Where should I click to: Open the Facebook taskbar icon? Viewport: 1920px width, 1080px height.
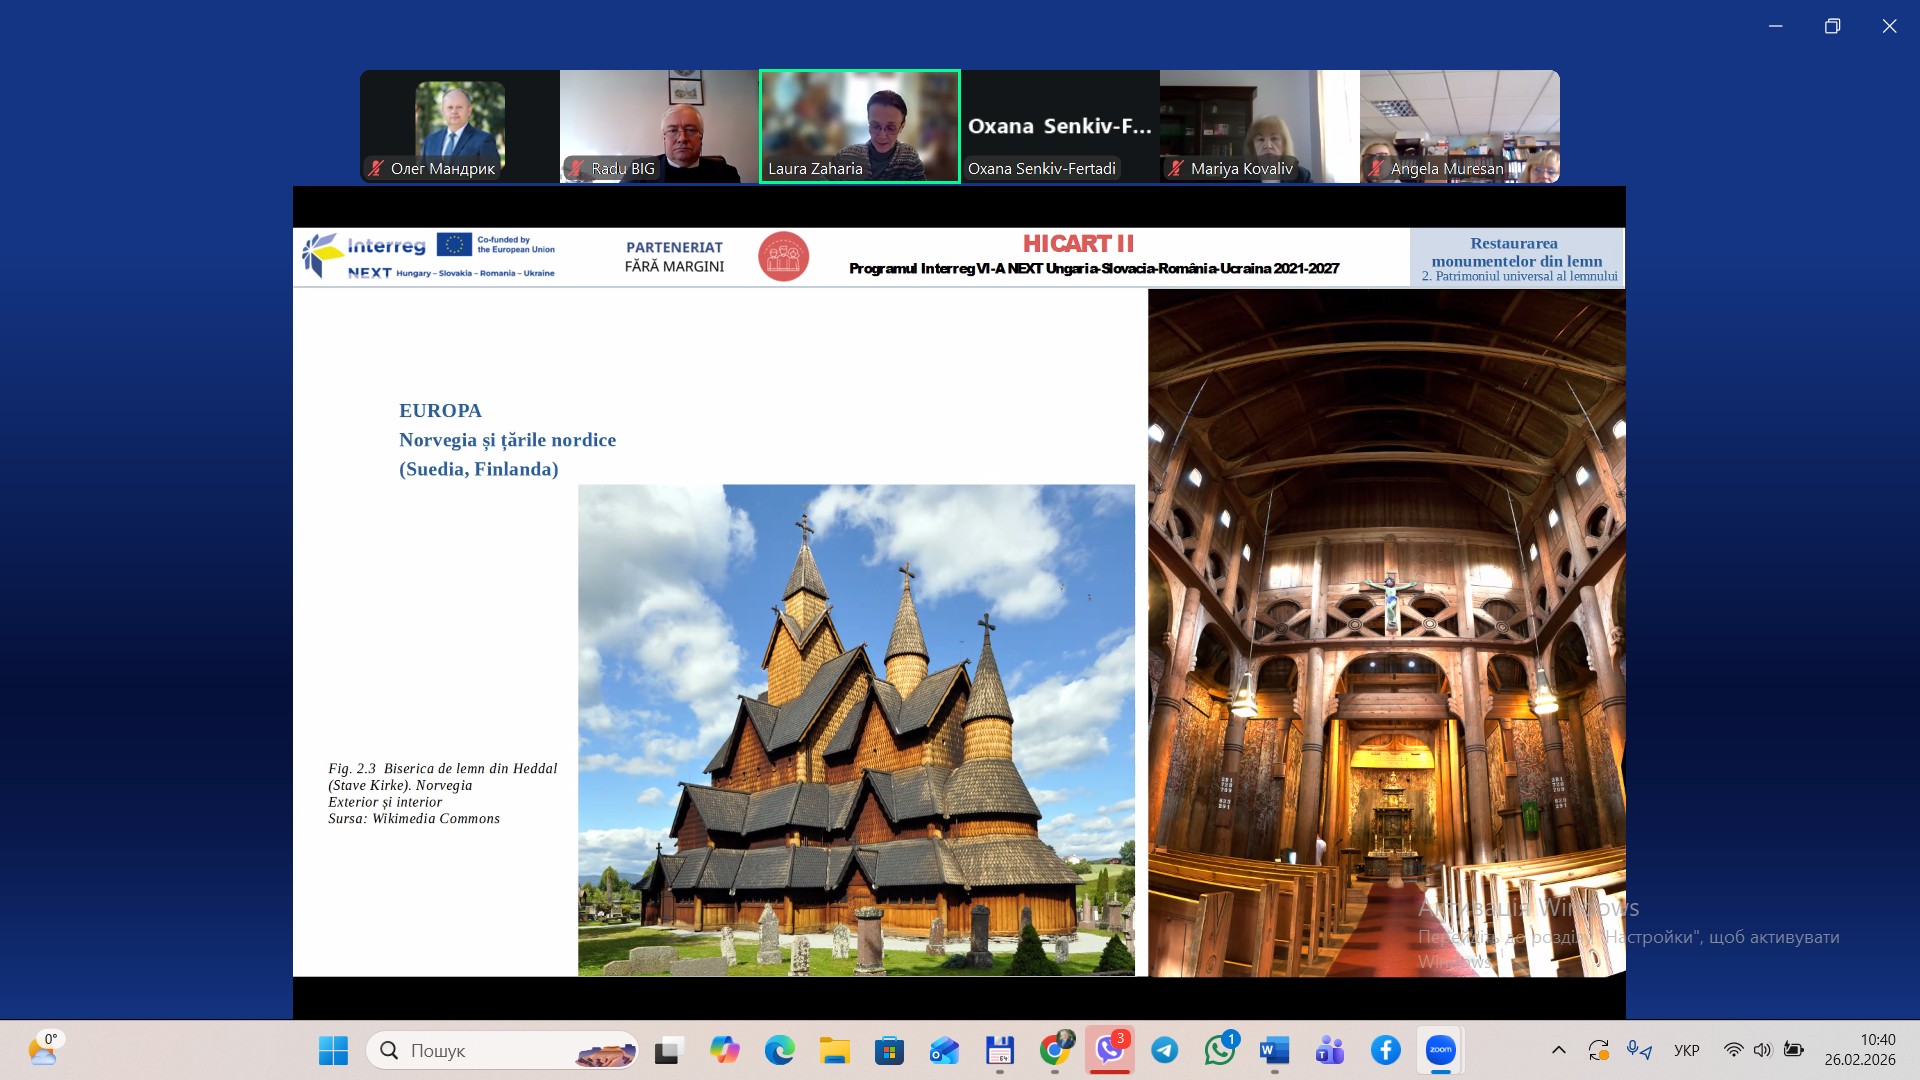click(1385, 1050)
